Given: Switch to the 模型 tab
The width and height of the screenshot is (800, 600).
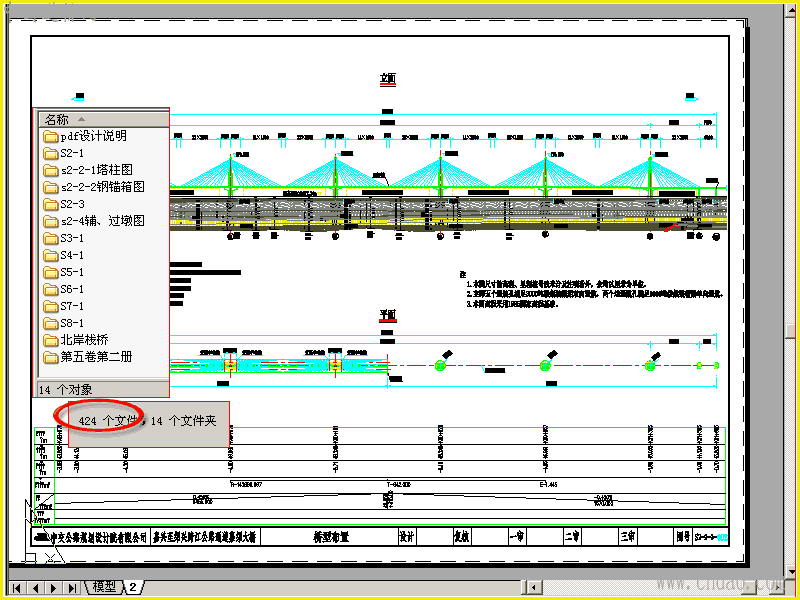Looking at the screenshot, I should point(104,587).
